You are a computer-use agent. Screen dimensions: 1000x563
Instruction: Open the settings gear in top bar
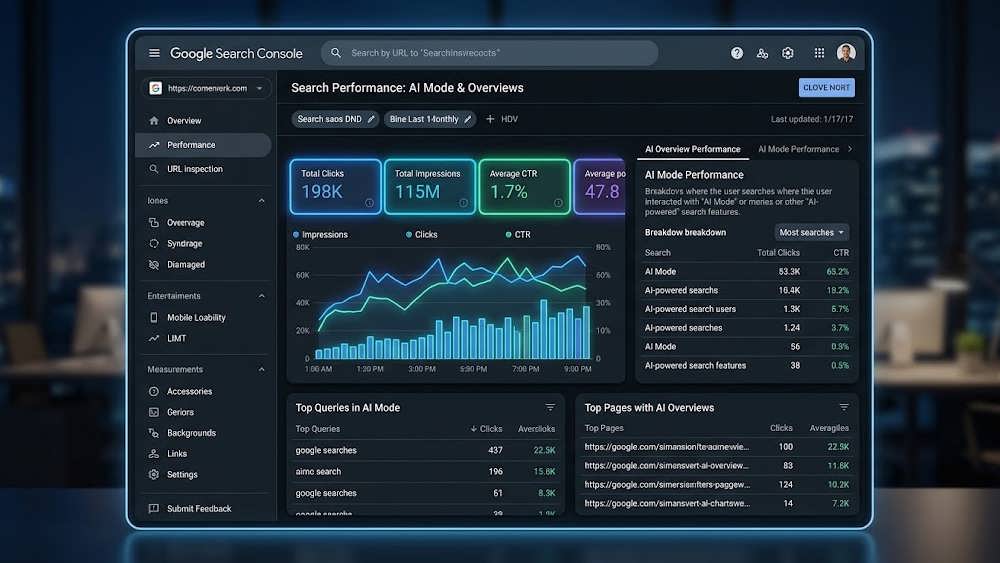(x=788, y=54)
